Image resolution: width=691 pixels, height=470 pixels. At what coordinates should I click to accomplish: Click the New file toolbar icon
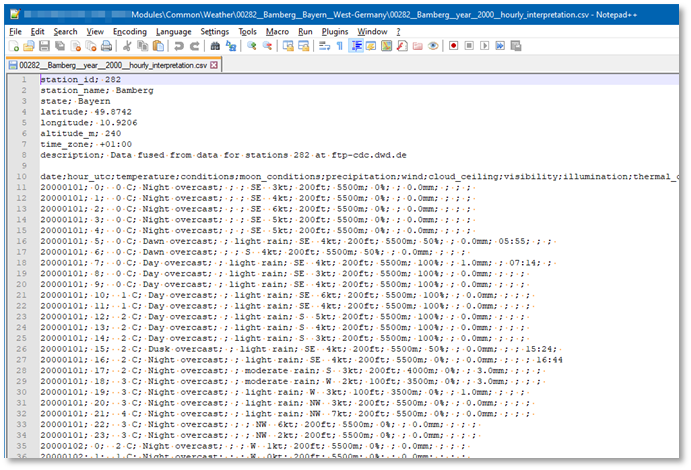point(15,46)
